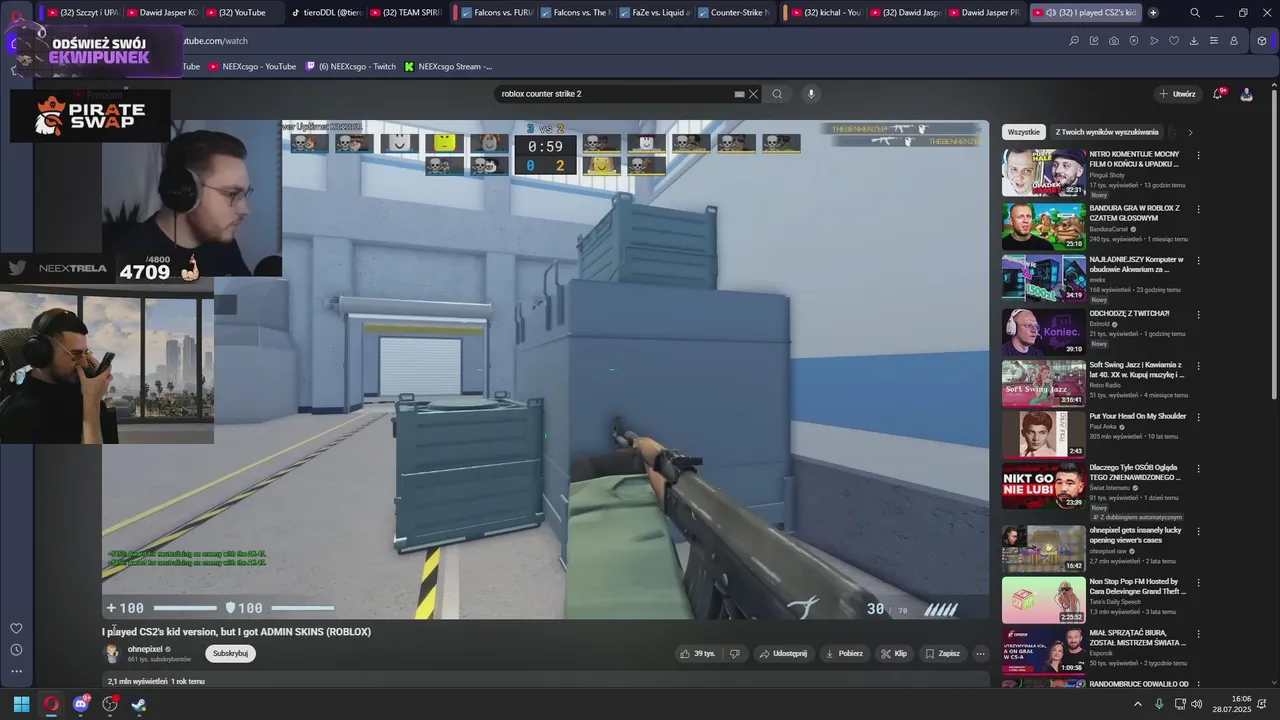
Task: Open Opera profile icon in toolbar
Action: point(1234,41)
